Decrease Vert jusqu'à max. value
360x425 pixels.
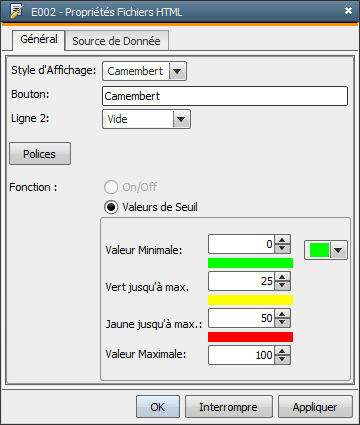click(x=282, y=285)
